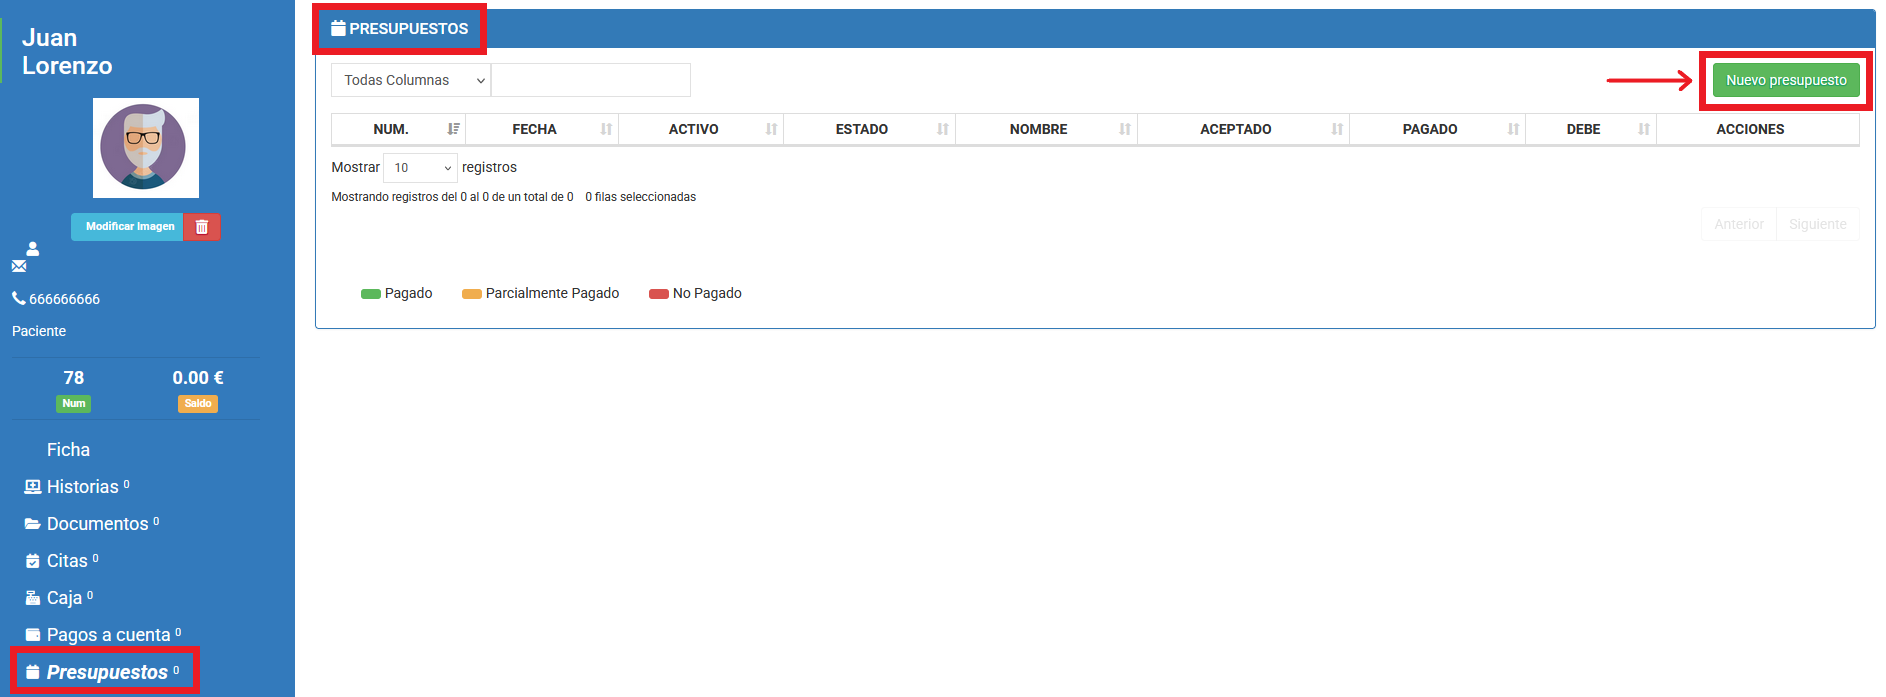Viewport: 1886px width, 697px height.
Task: Open Ficha in the sidebar
Action: (x=68, y=450)
